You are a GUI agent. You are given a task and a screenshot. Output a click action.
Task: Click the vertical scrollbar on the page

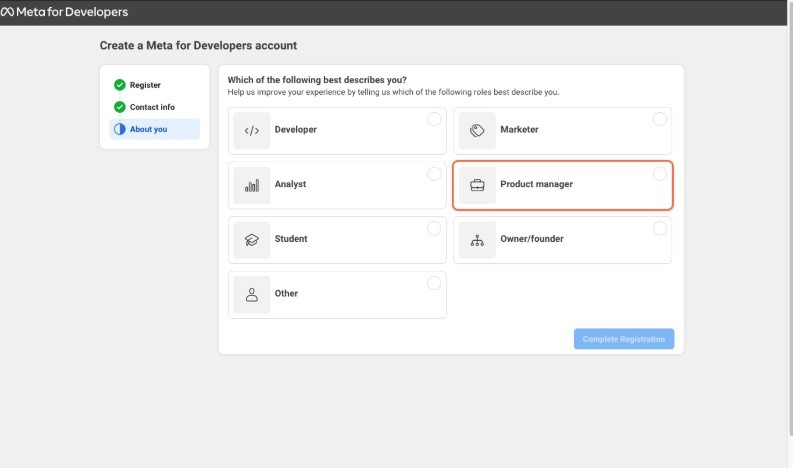click(790, 218)
